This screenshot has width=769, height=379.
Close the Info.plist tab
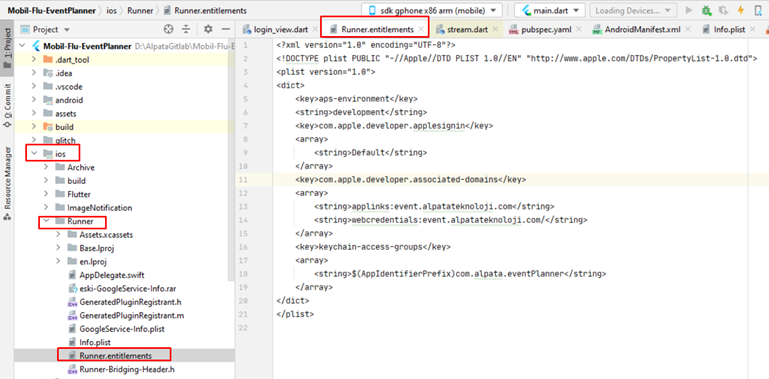click(753, 29)
